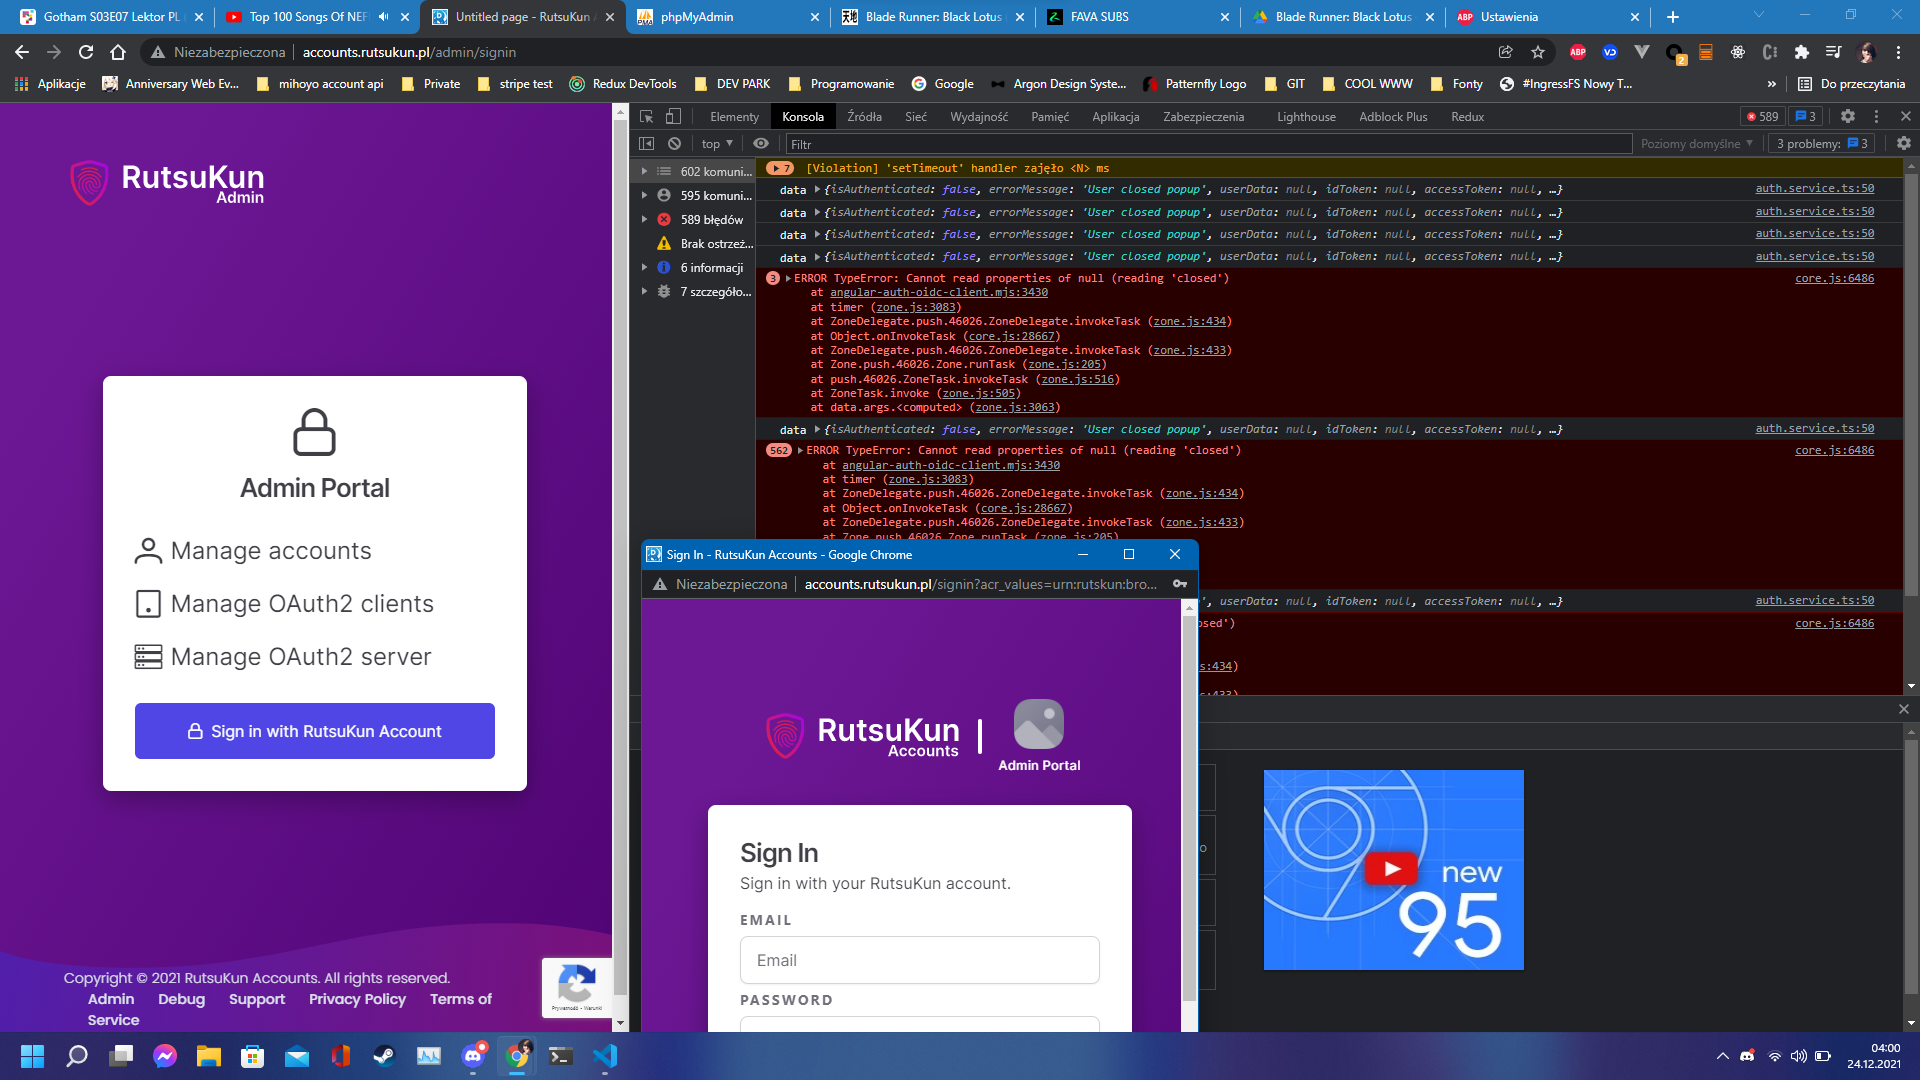Select the inspect element tool in DevTools
1920x1080 pixels.
(646, 117)
